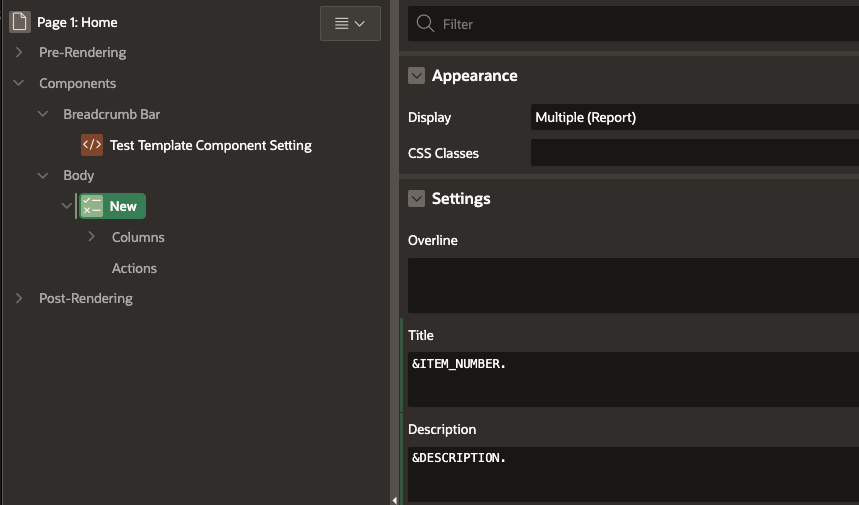Click the page icon beside Page 1: Home
This screenshot has height=505, width=859.
point(20,22)
